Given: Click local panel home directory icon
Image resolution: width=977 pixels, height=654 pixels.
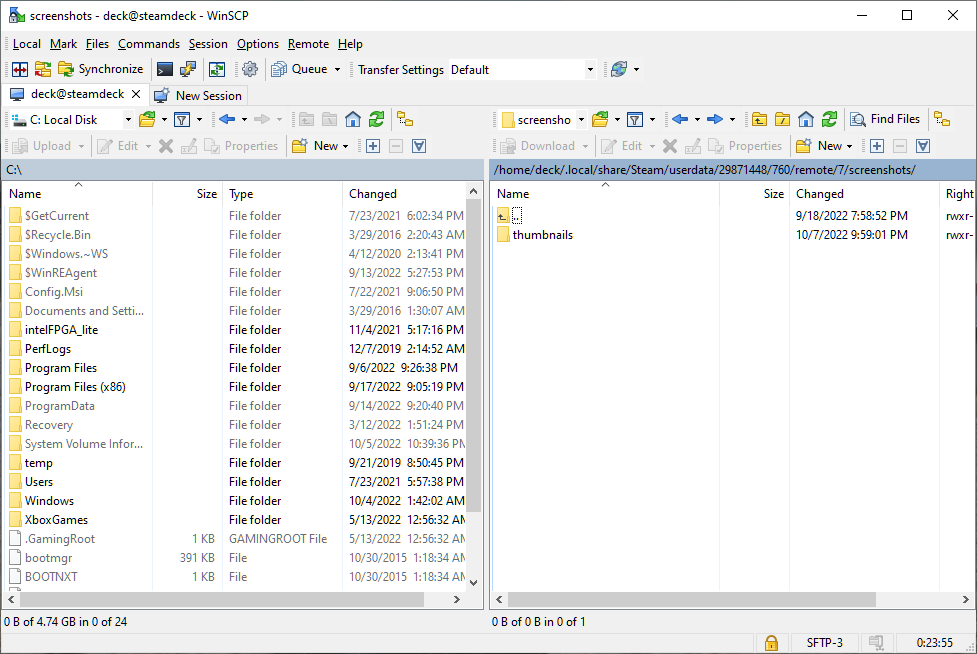Looking at the screenshot, I should click(353, 120).
